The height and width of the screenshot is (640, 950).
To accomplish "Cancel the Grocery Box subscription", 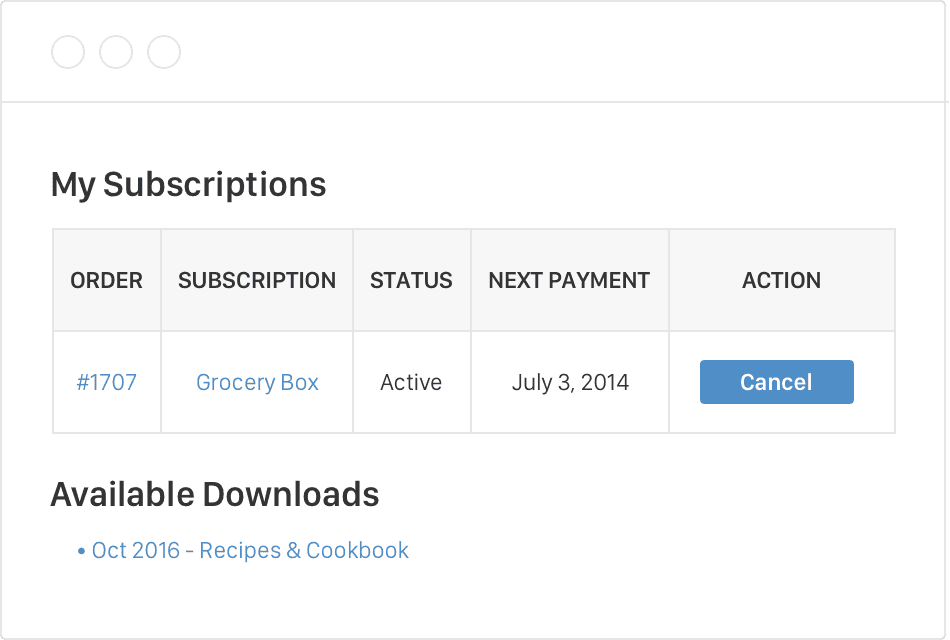I will [x=776, y=382].
